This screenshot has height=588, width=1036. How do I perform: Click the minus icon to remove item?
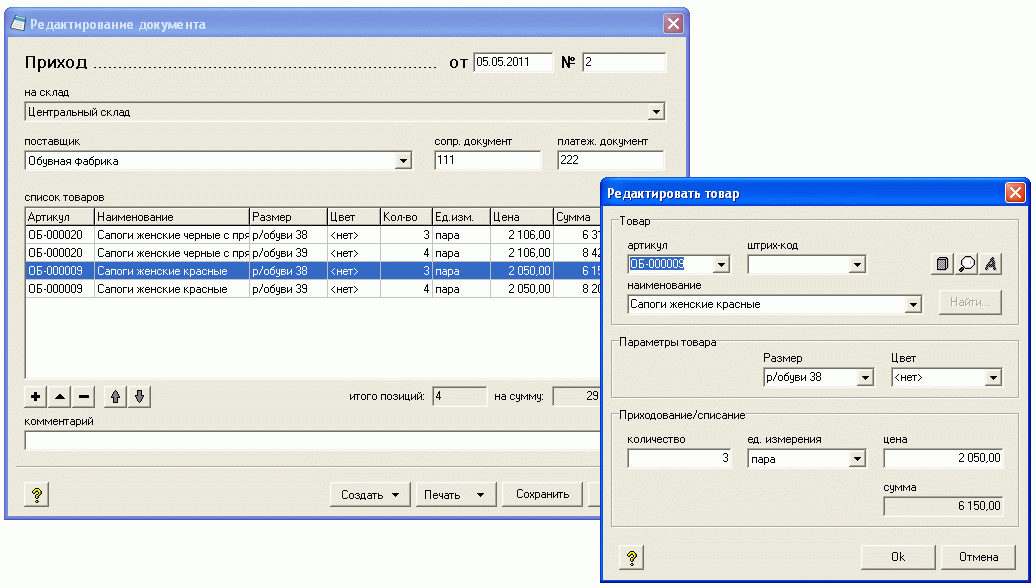coord(84,397)
